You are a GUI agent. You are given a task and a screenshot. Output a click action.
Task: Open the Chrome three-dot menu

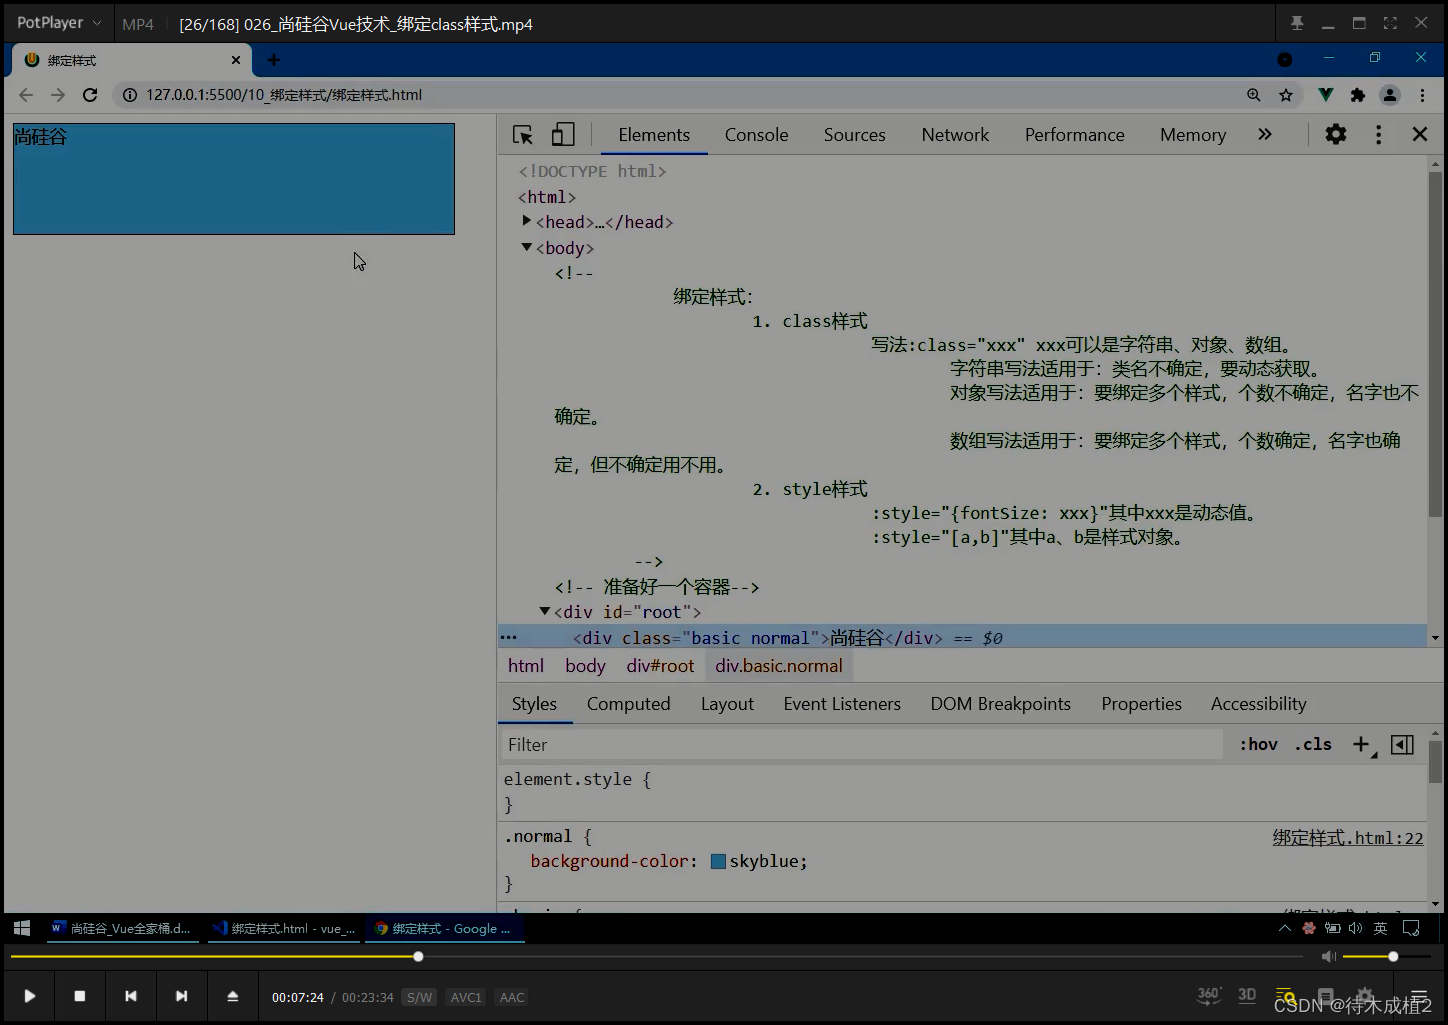1422,95
